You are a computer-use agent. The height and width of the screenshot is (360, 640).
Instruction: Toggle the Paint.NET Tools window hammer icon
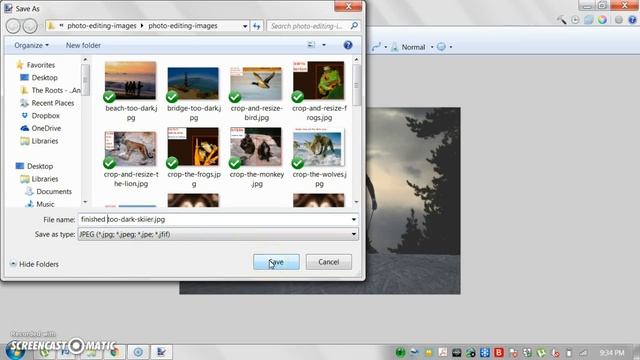pos(562,20)
